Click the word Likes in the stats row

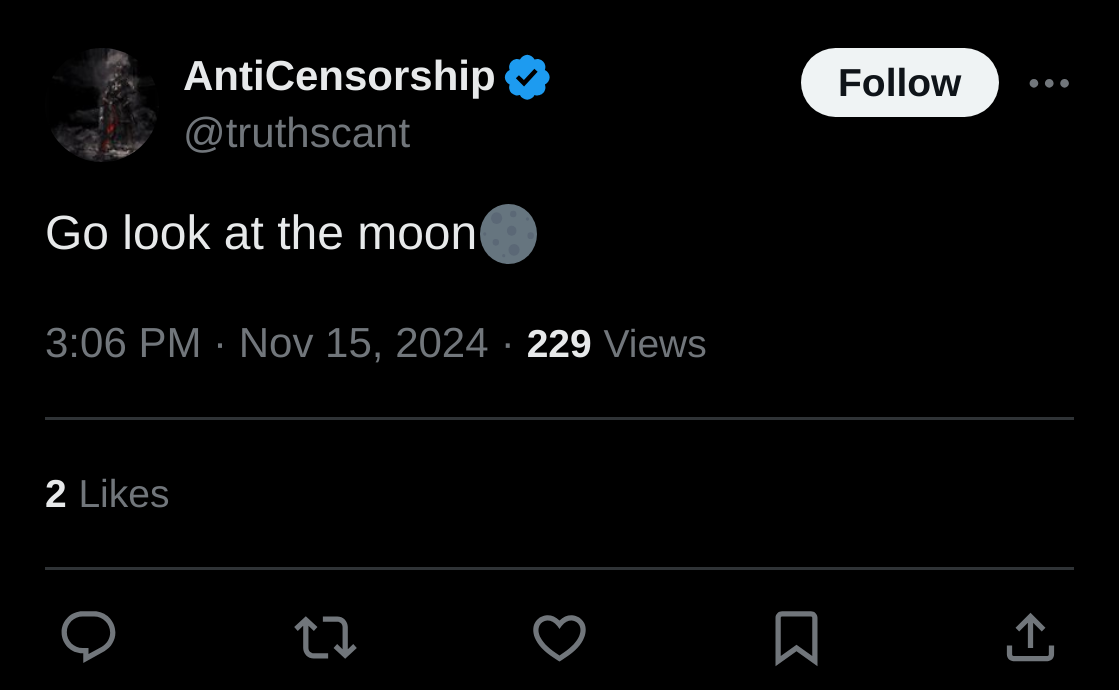click(124, 494)
